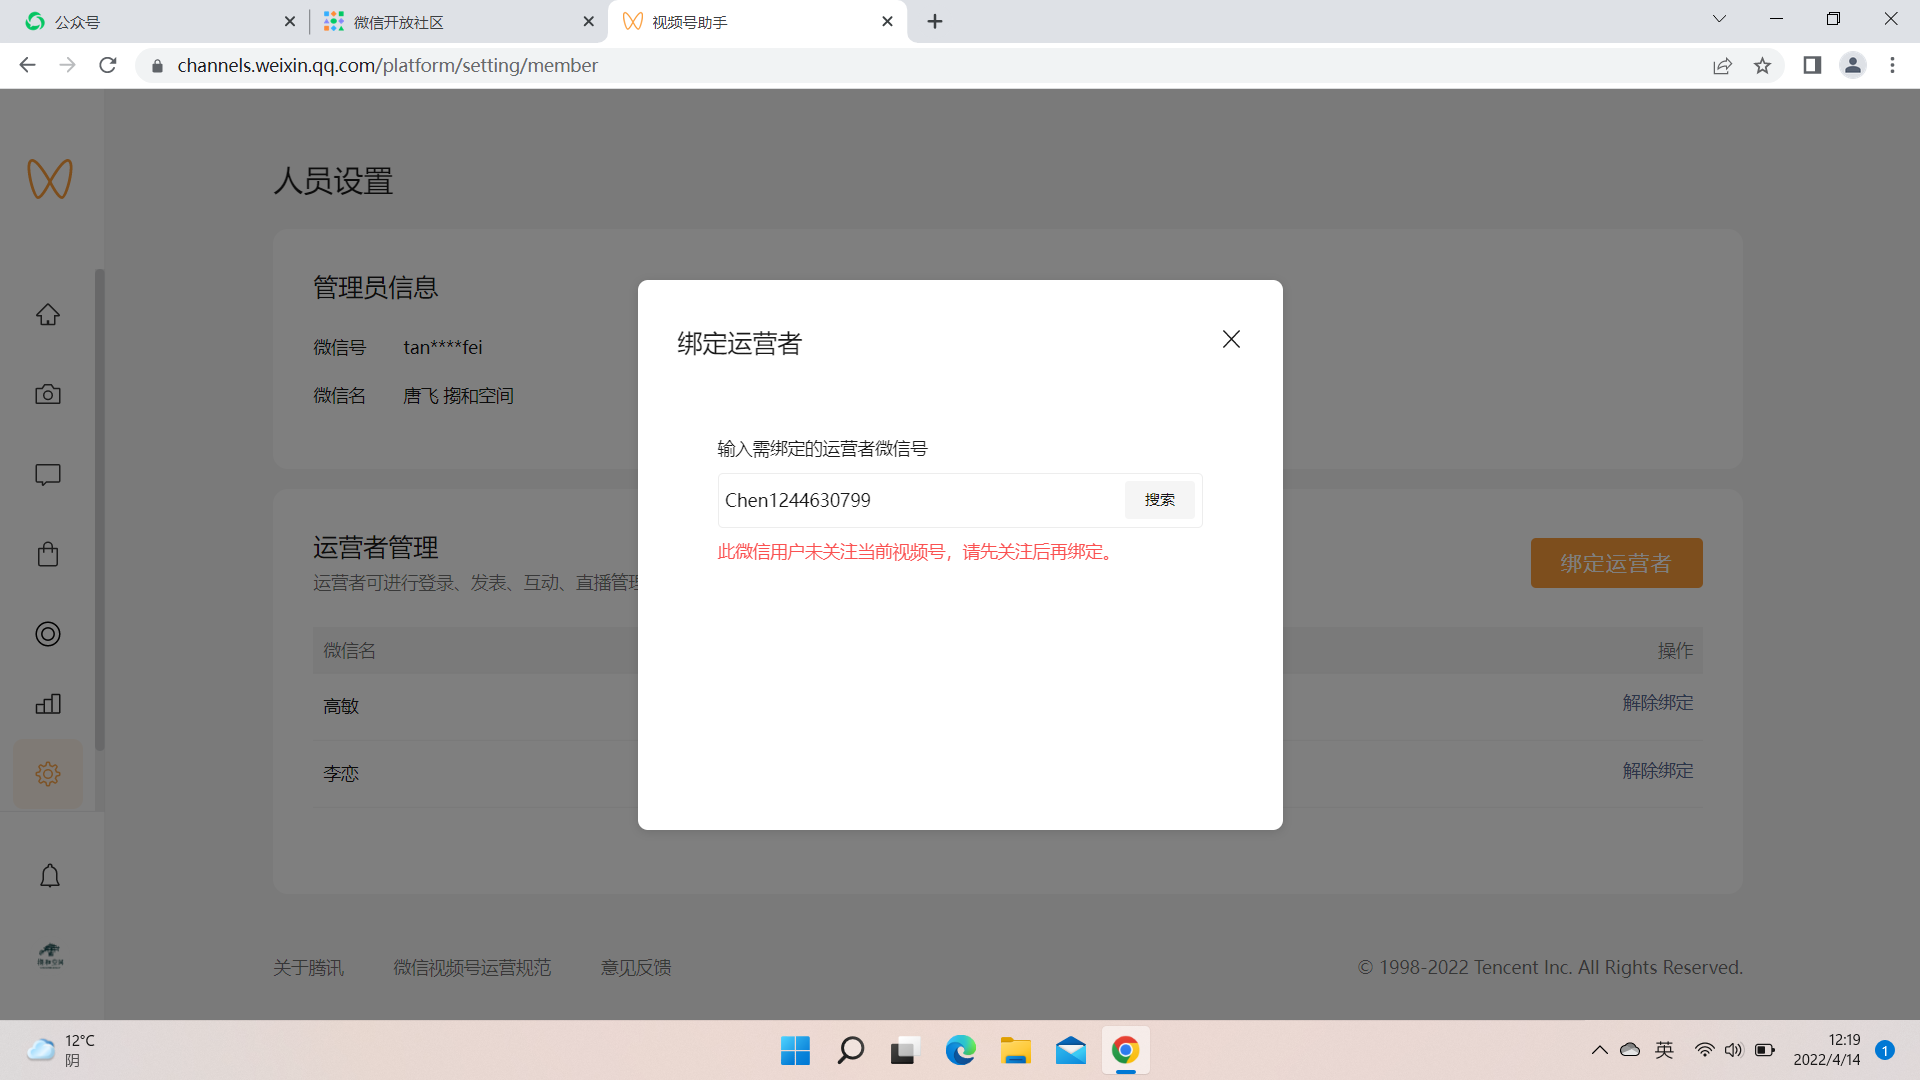Open the camera icon in sidebar
This screenshot has width=1920, height=1080.
(48, 395)
